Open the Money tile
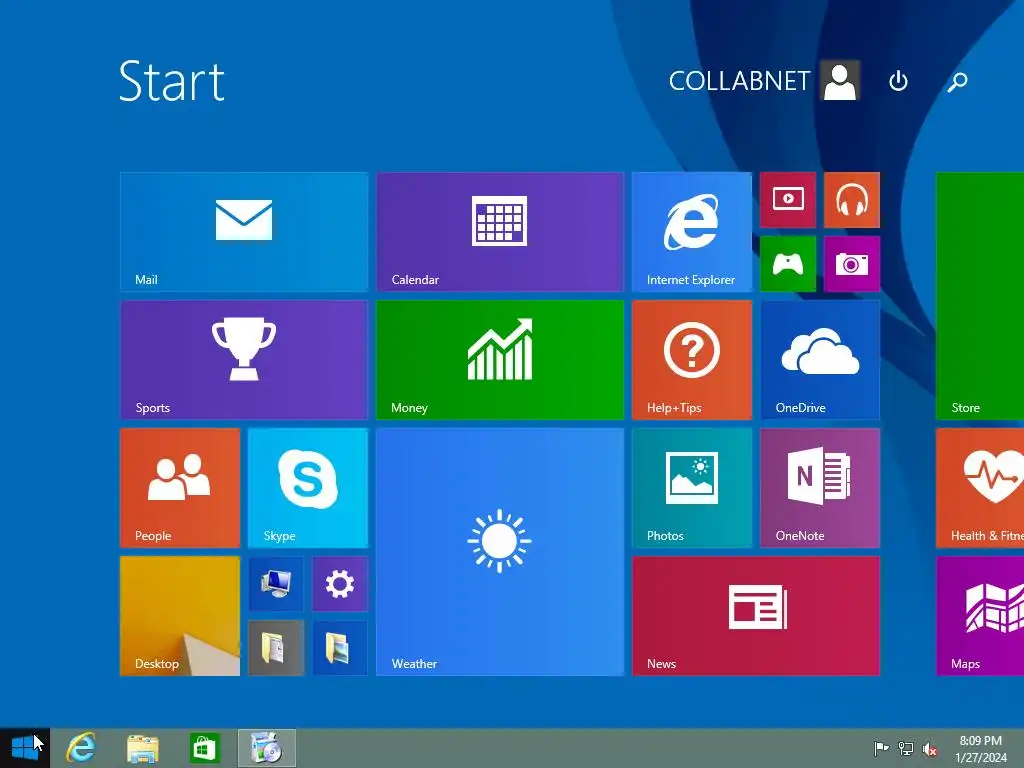This screenshot has width=1024, height=768. [x=500, y=359]
